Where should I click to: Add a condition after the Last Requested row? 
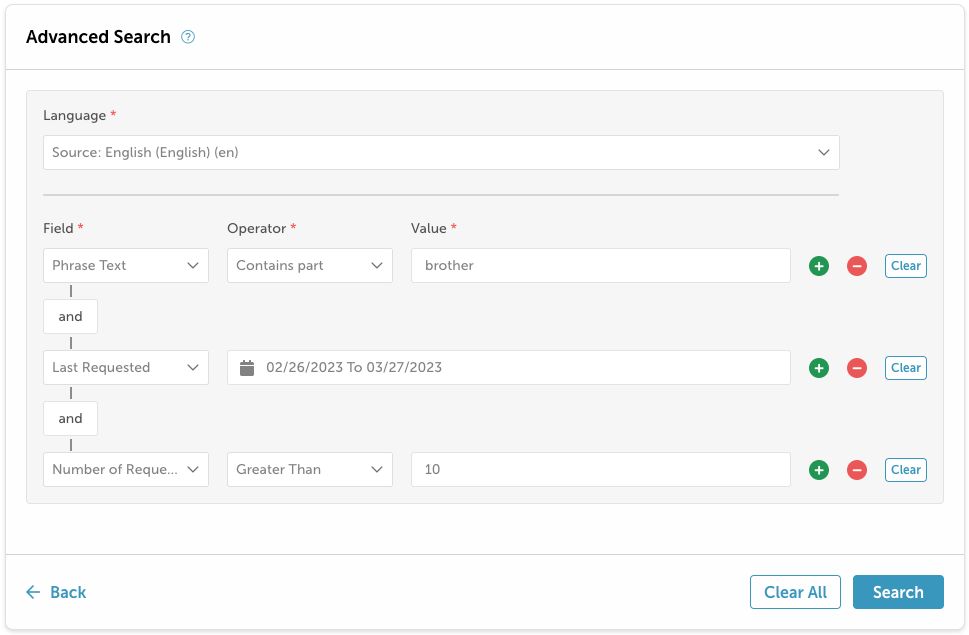tap(819, 368)
